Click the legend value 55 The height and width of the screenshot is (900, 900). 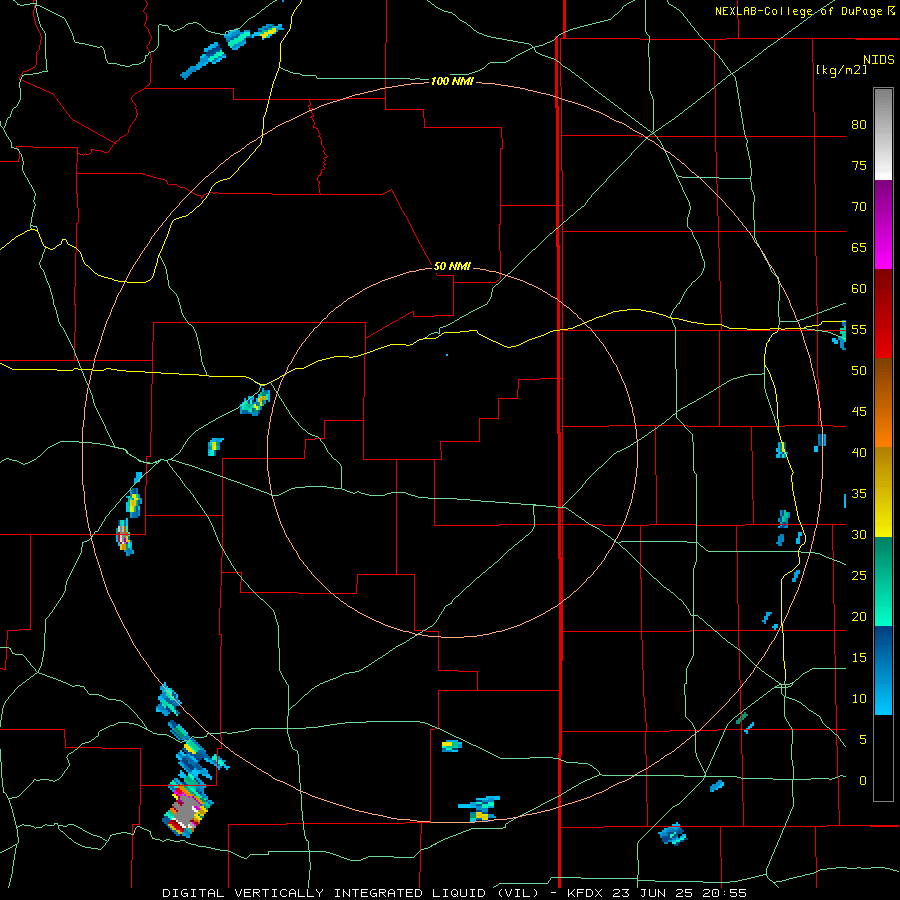point(859,329)
